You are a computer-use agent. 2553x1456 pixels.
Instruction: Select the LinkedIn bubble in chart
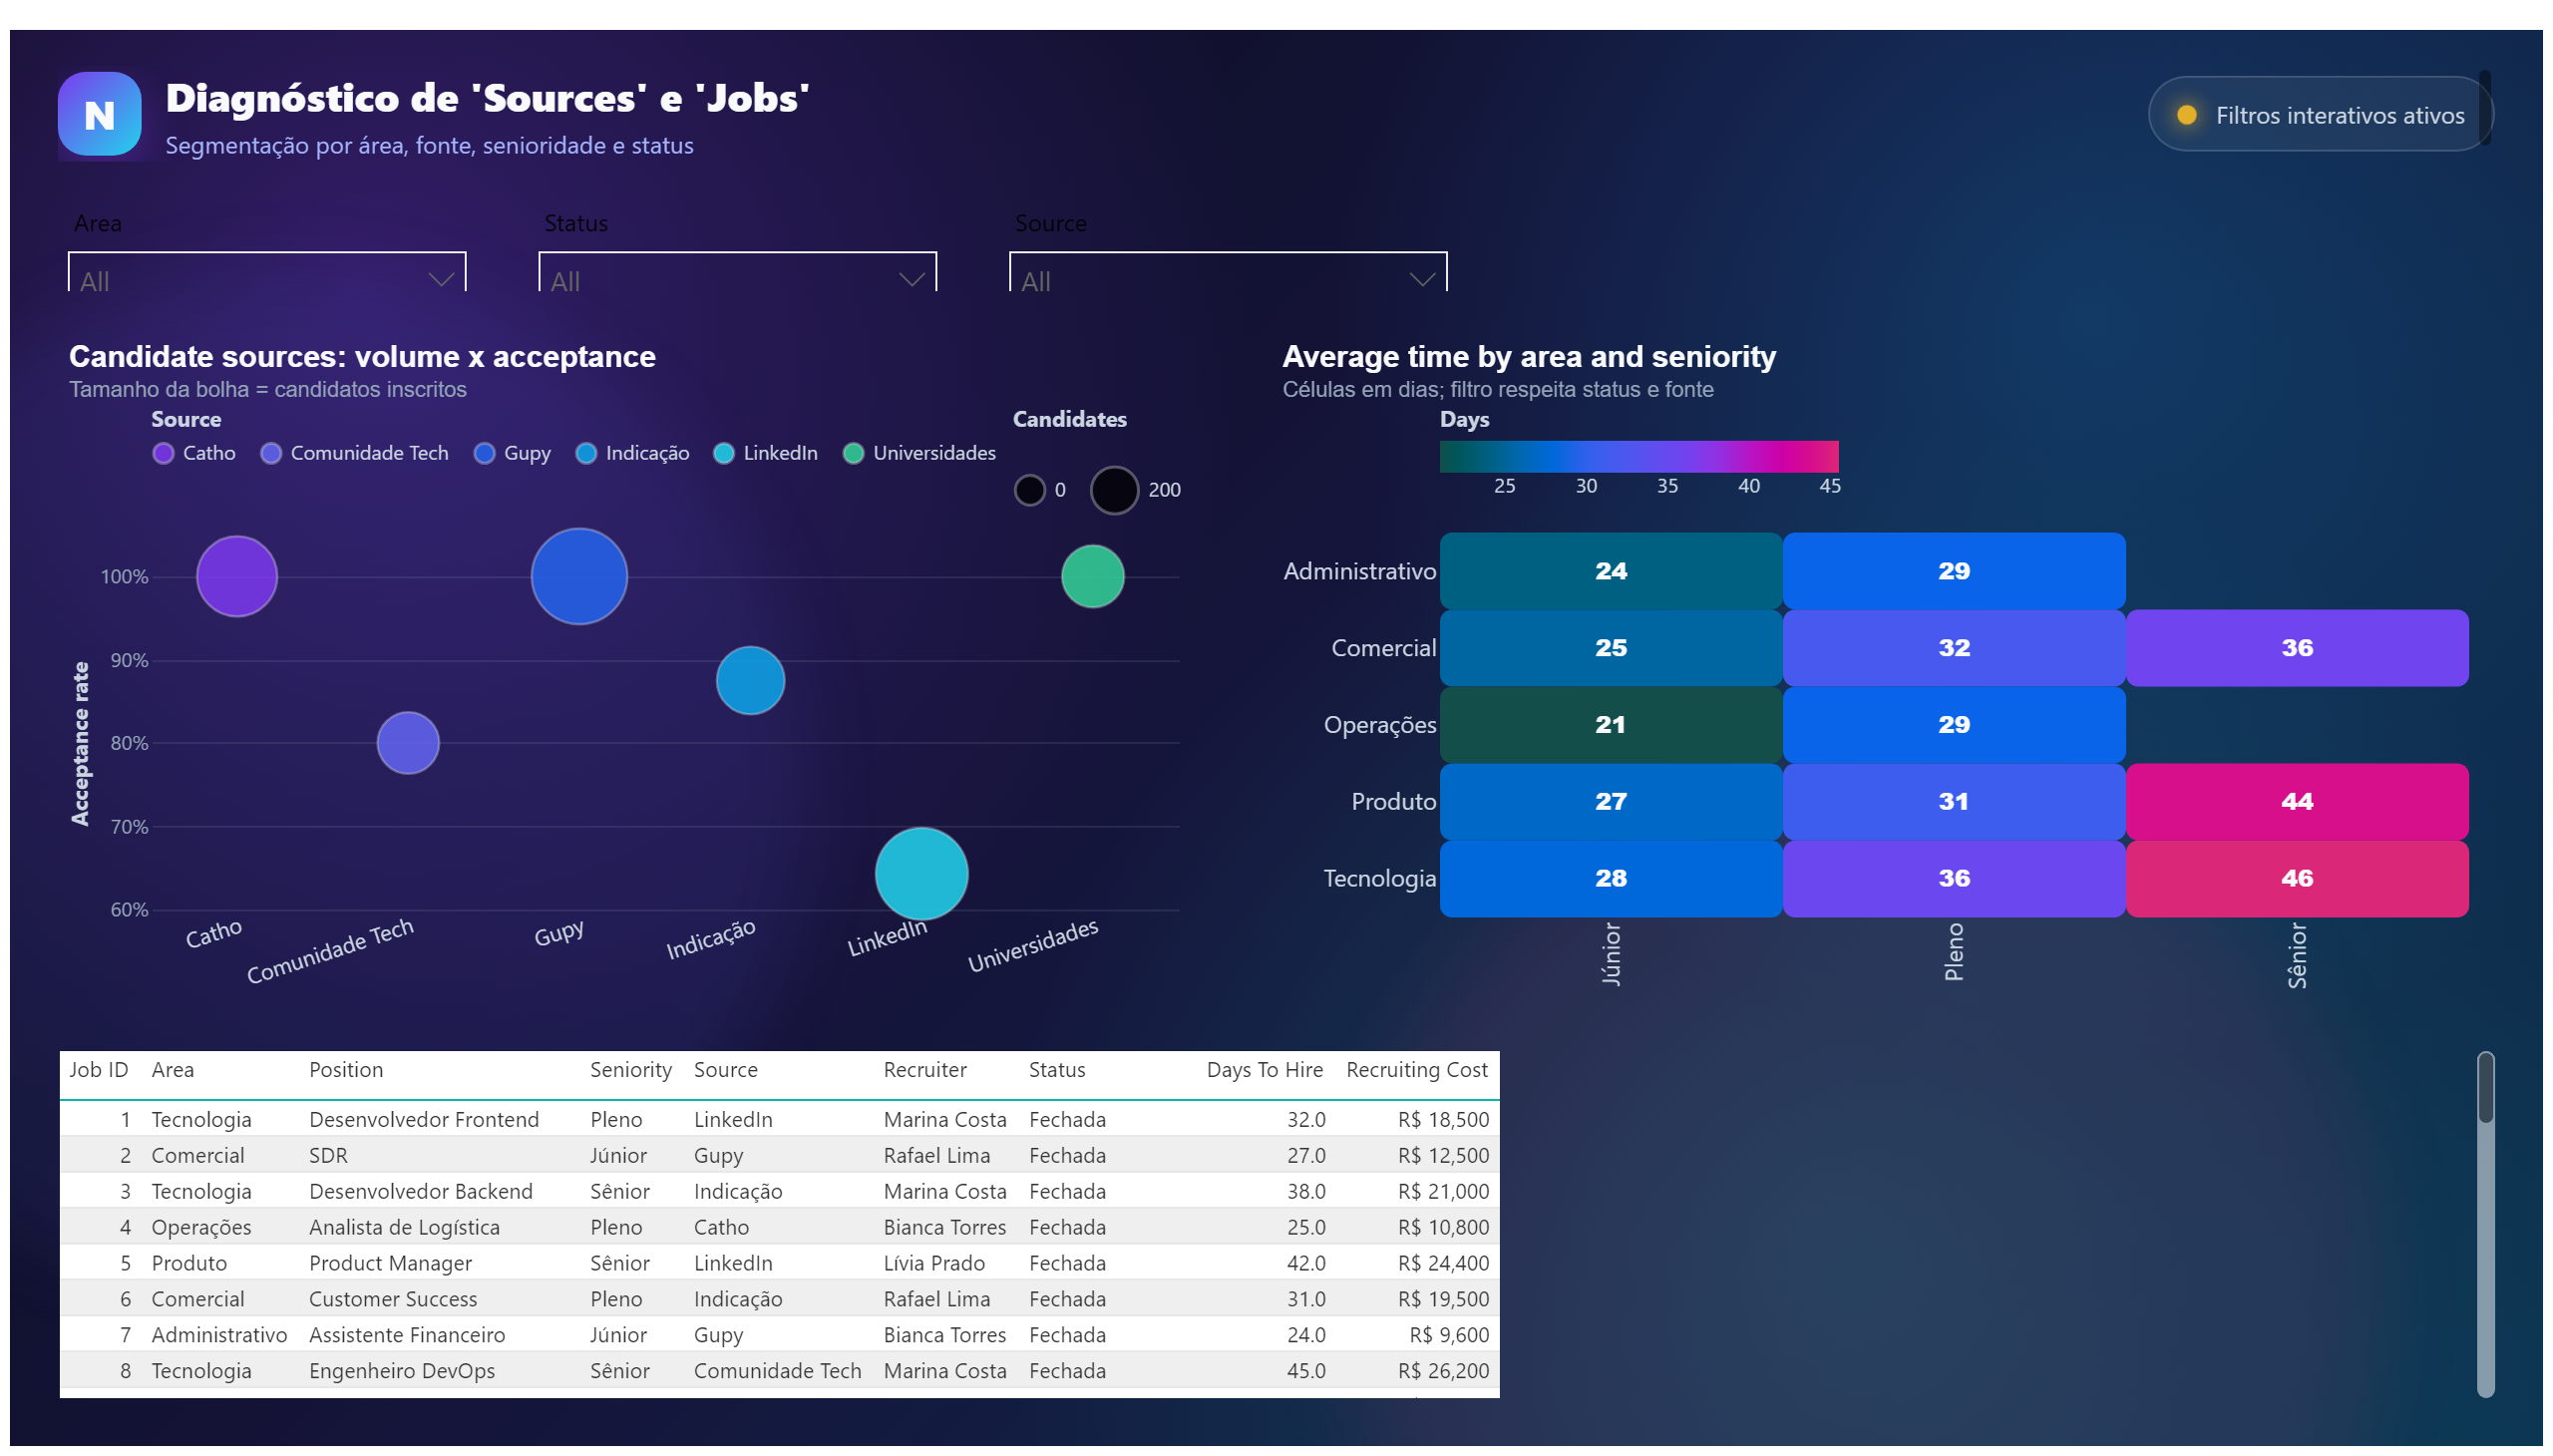(922, 875)
